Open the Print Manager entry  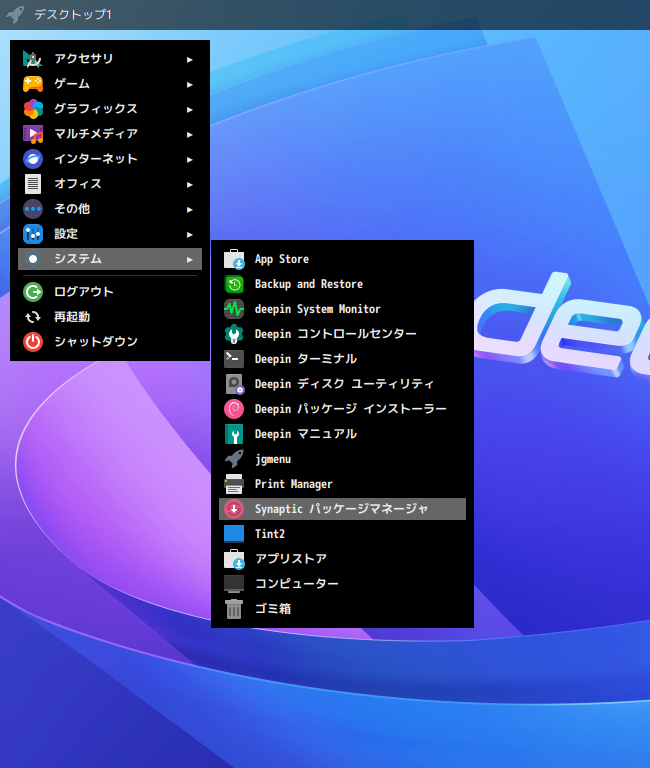342,484
